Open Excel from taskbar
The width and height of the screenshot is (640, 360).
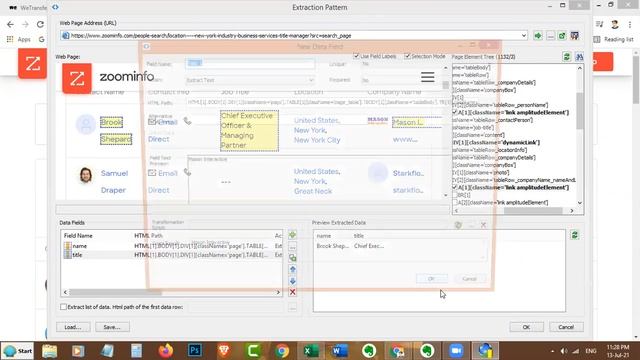point(311,351)
